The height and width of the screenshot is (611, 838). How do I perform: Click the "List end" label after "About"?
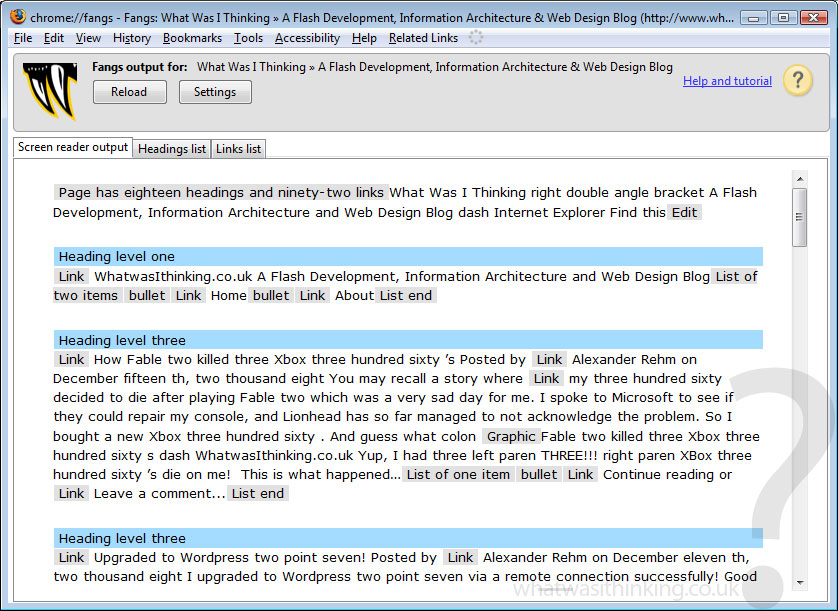[x=406, y=295]
